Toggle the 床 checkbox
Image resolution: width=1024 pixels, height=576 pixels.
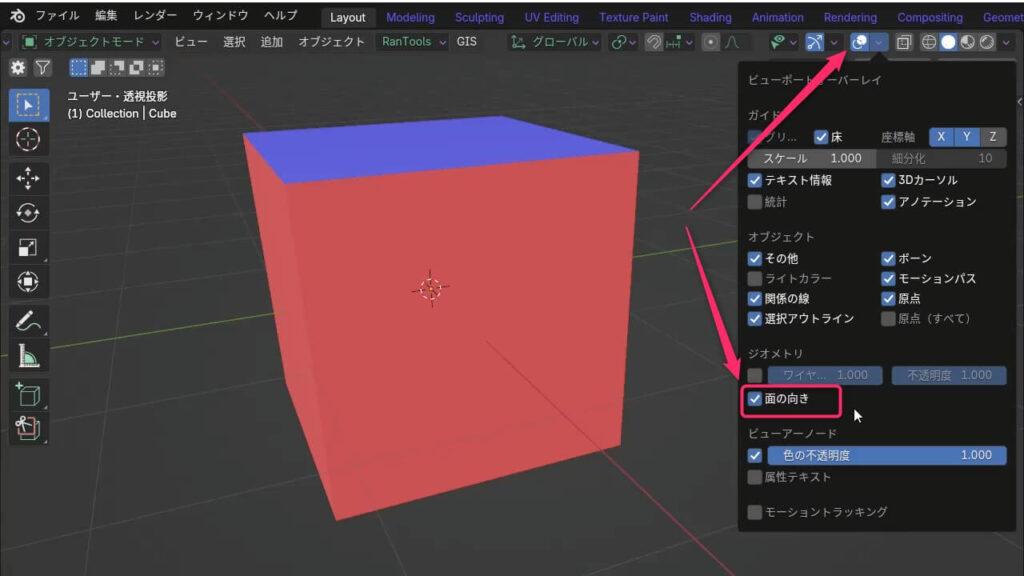[822, 137]
